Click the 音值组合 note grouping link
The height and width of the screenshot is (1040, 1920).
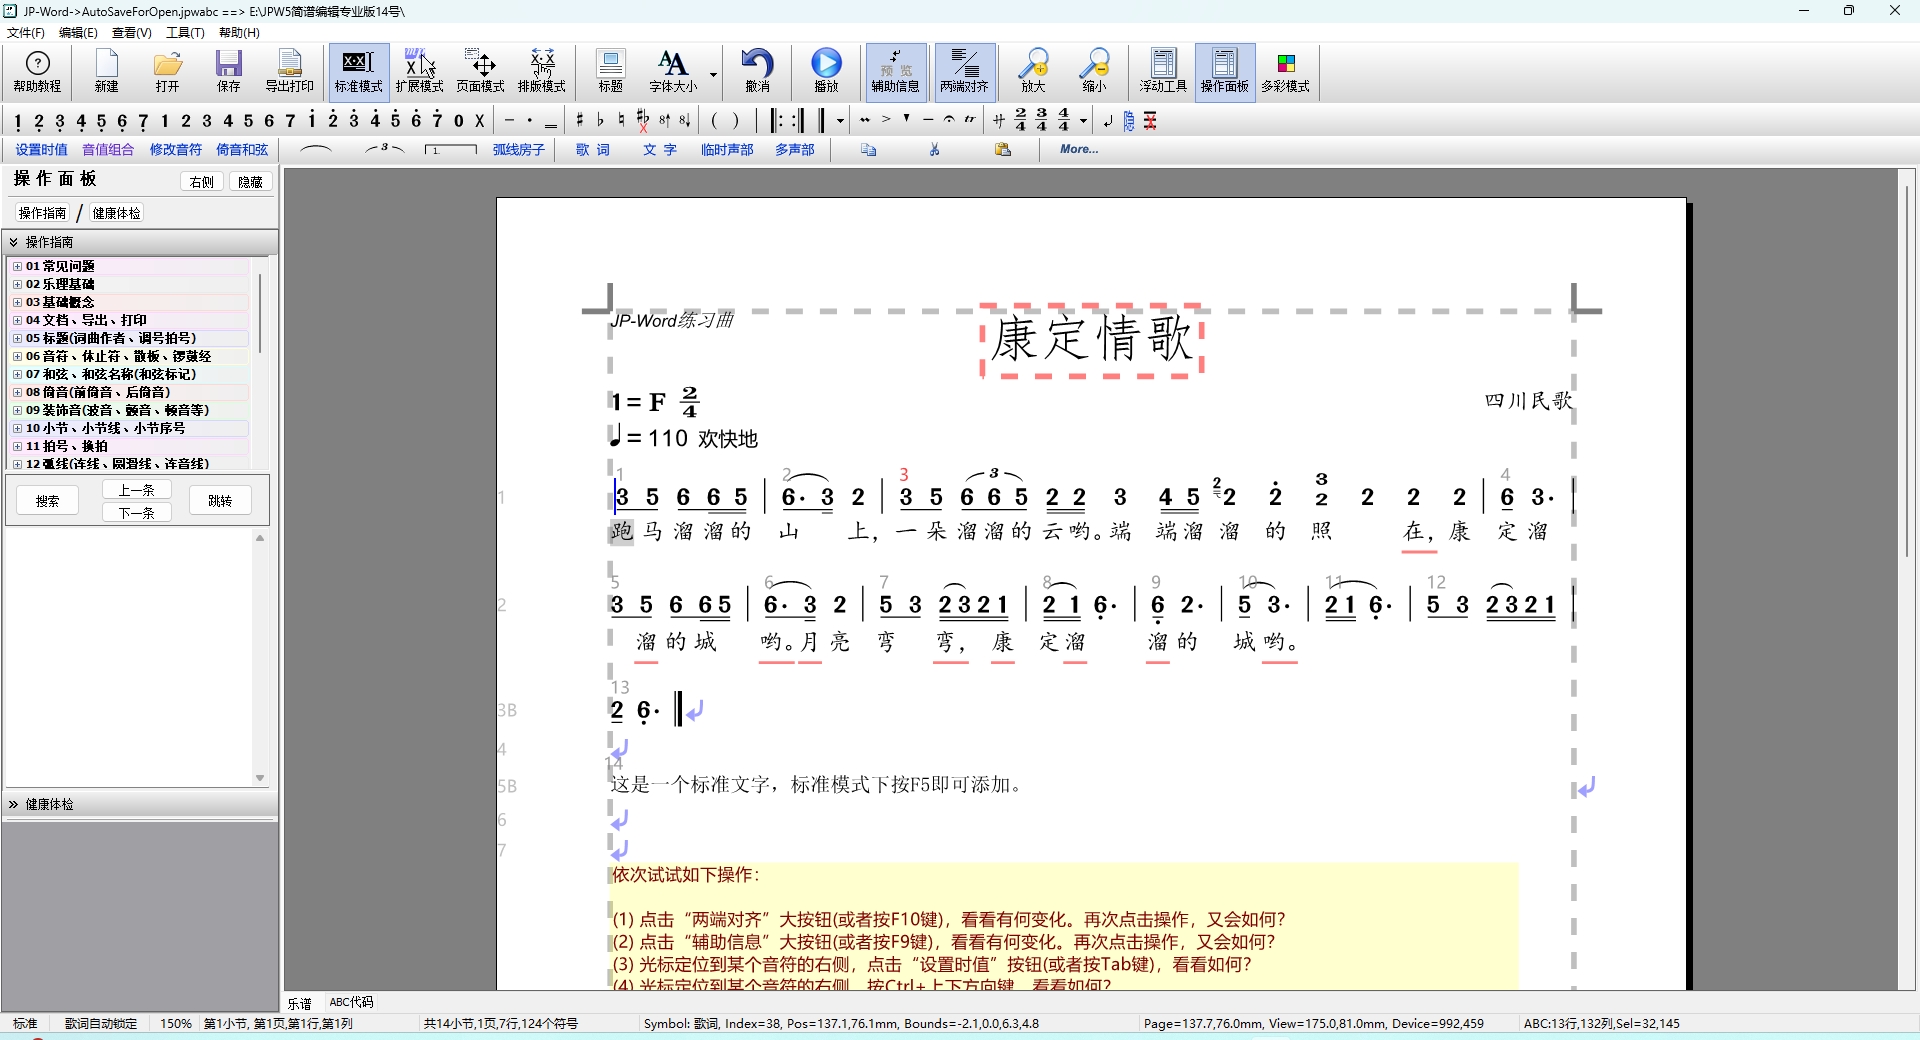click(108, 150)
